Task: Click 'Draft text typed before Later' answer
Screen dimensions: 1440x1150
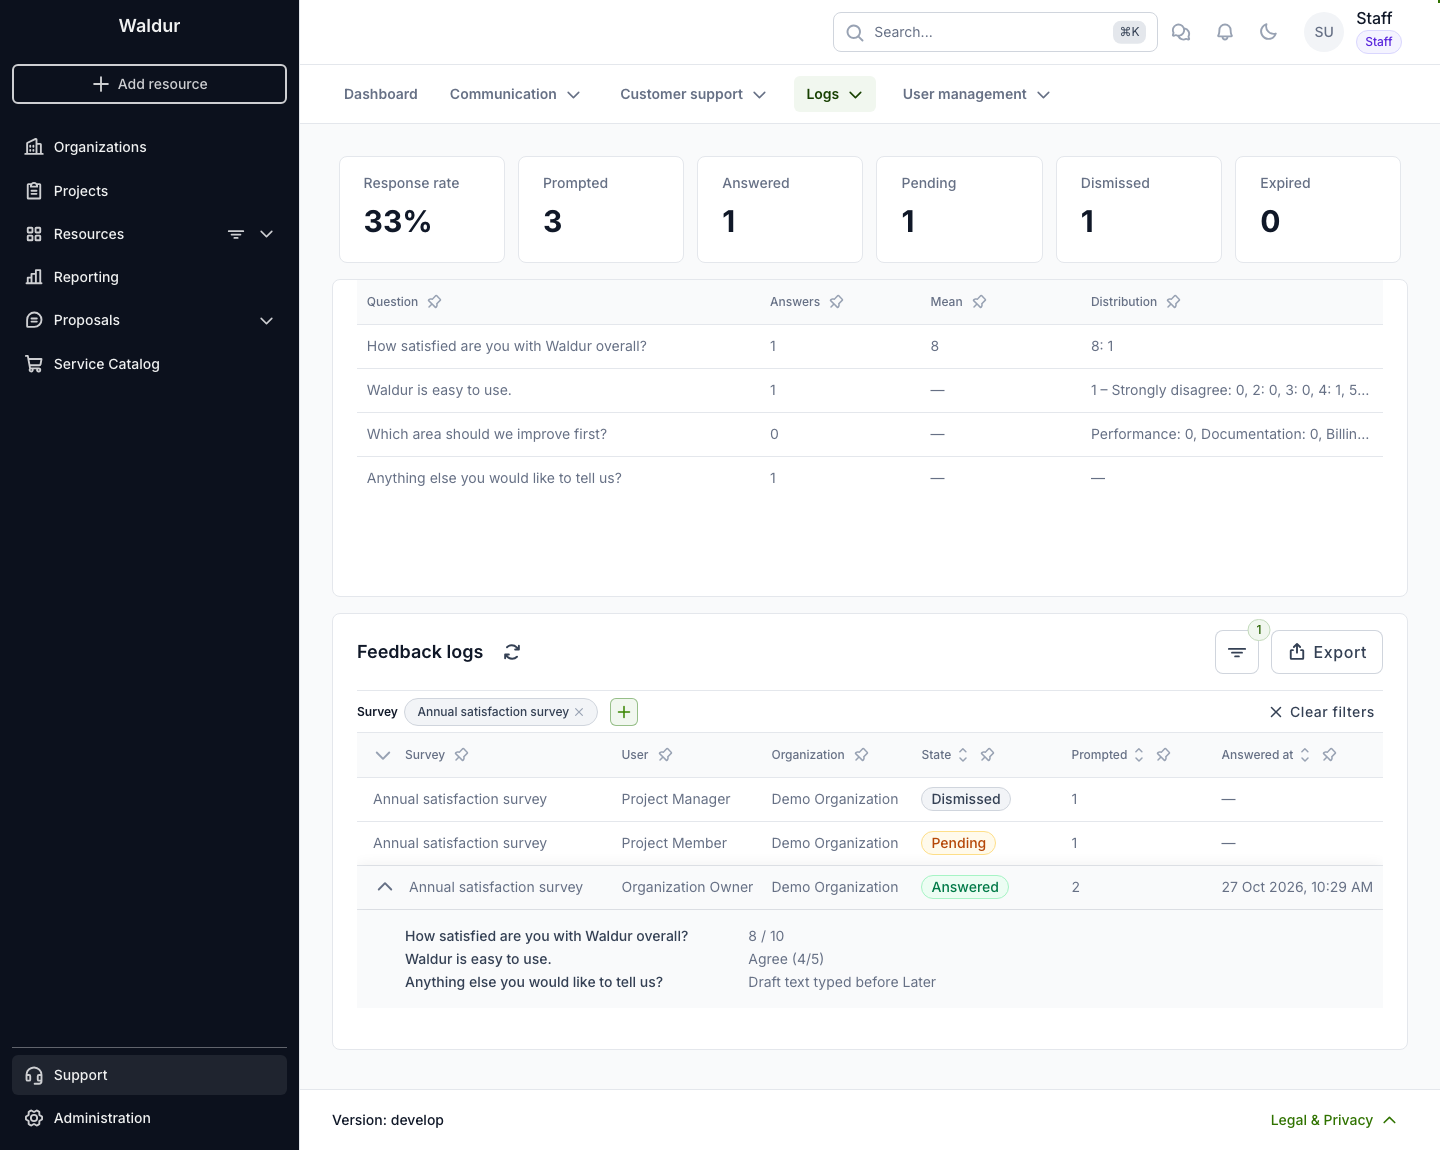Action: (x=842, y=982)
